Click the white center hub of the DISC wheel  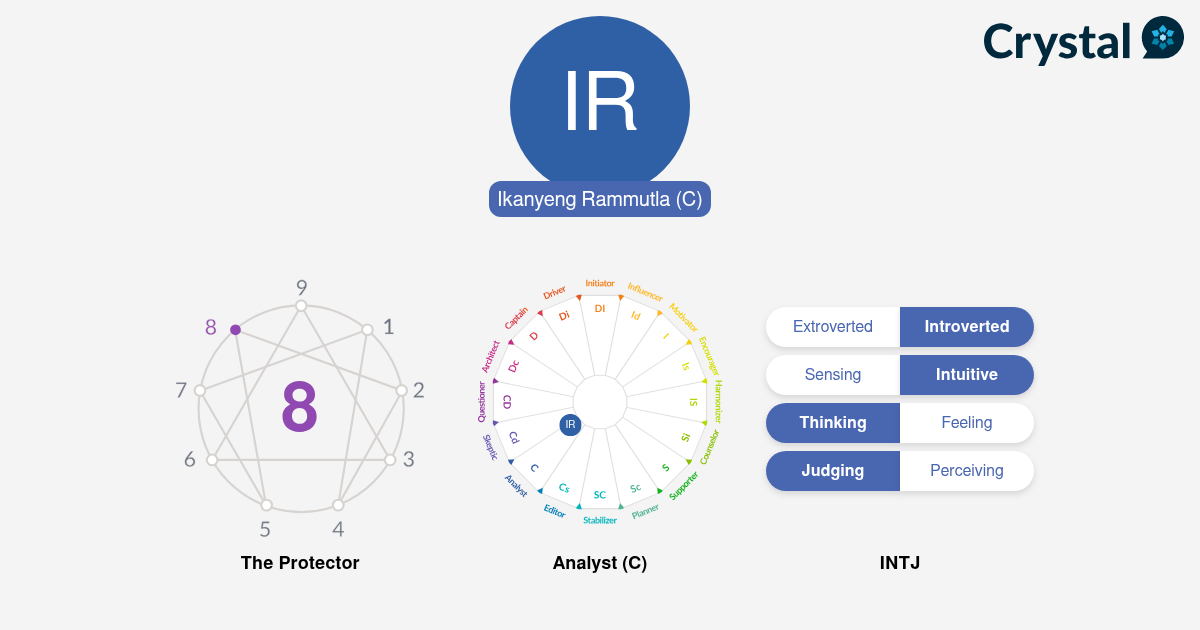(600, 402)
